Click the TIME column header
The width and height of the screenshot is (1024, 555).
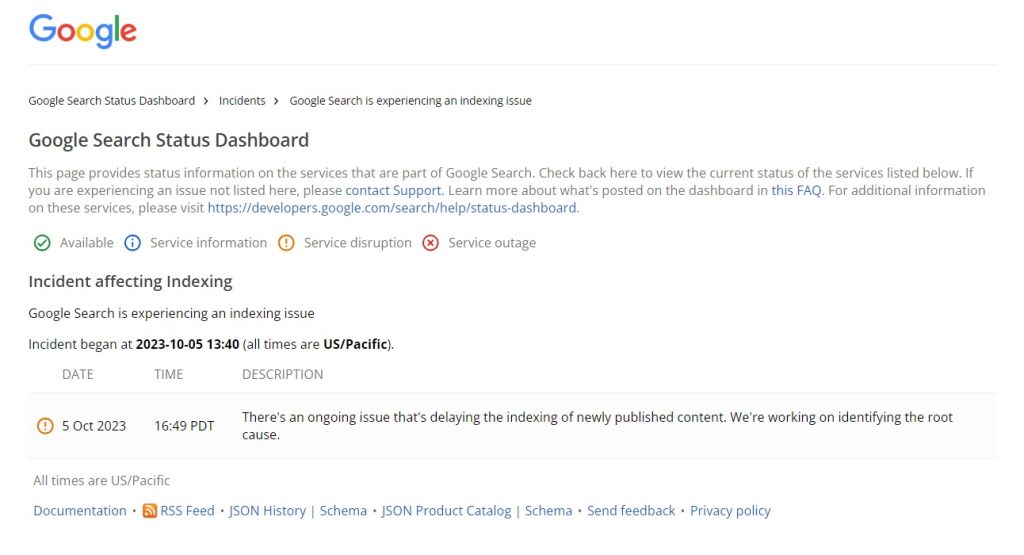tap(168, 374)
